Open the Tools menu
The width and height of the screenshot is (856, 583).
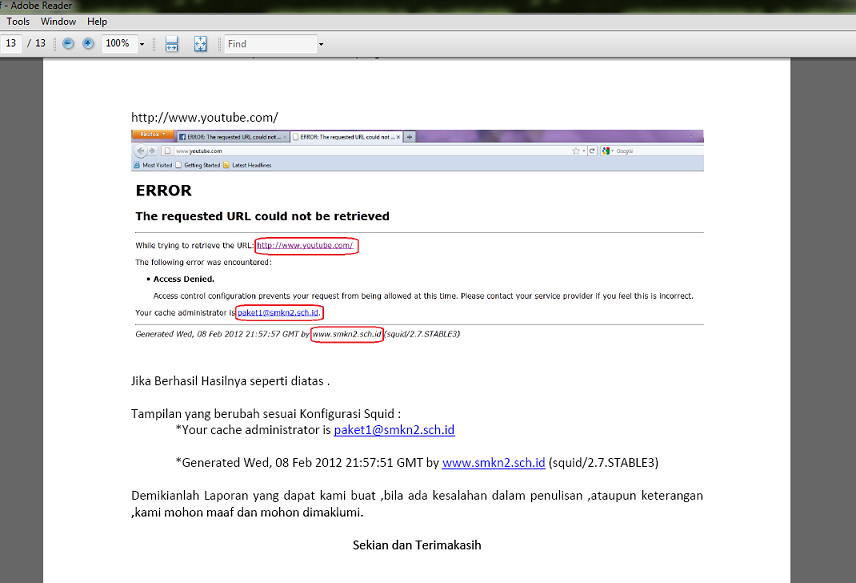17,21
